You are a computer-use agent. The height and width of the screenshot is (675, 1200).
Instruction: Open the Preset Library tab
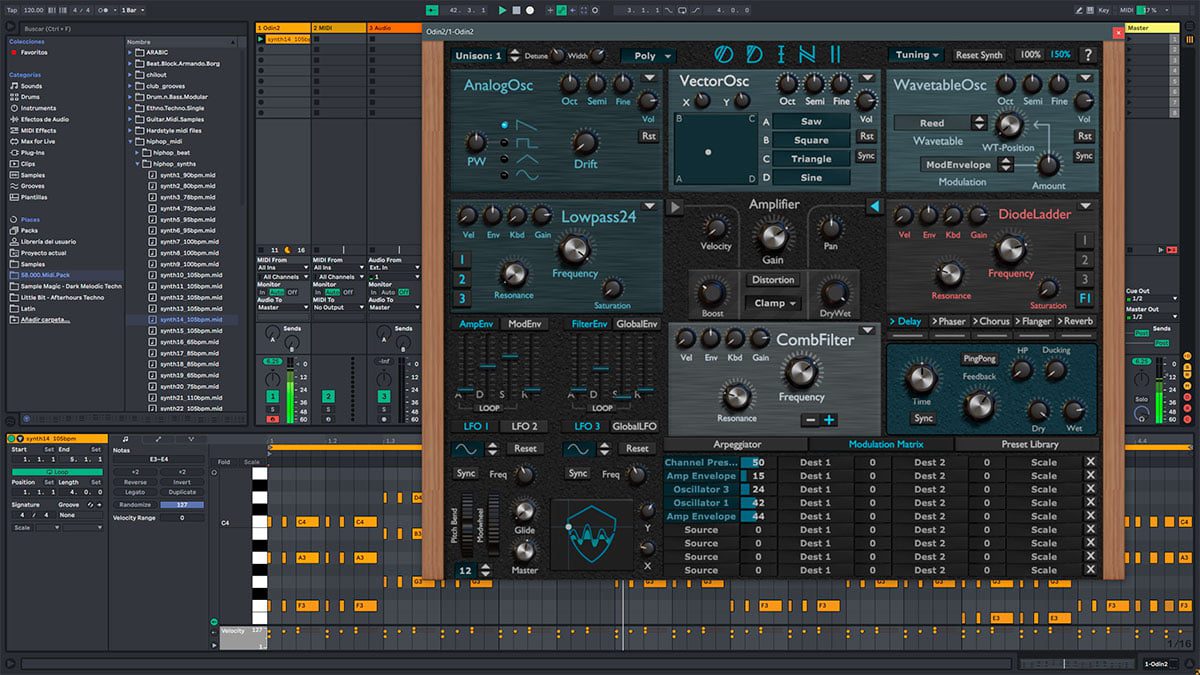click(x=1028, y=444)
